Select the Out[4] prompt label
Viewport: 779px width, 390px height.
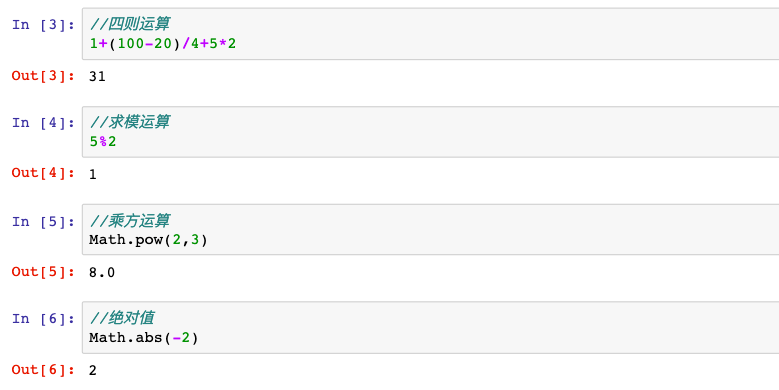(x=43, y=173)
